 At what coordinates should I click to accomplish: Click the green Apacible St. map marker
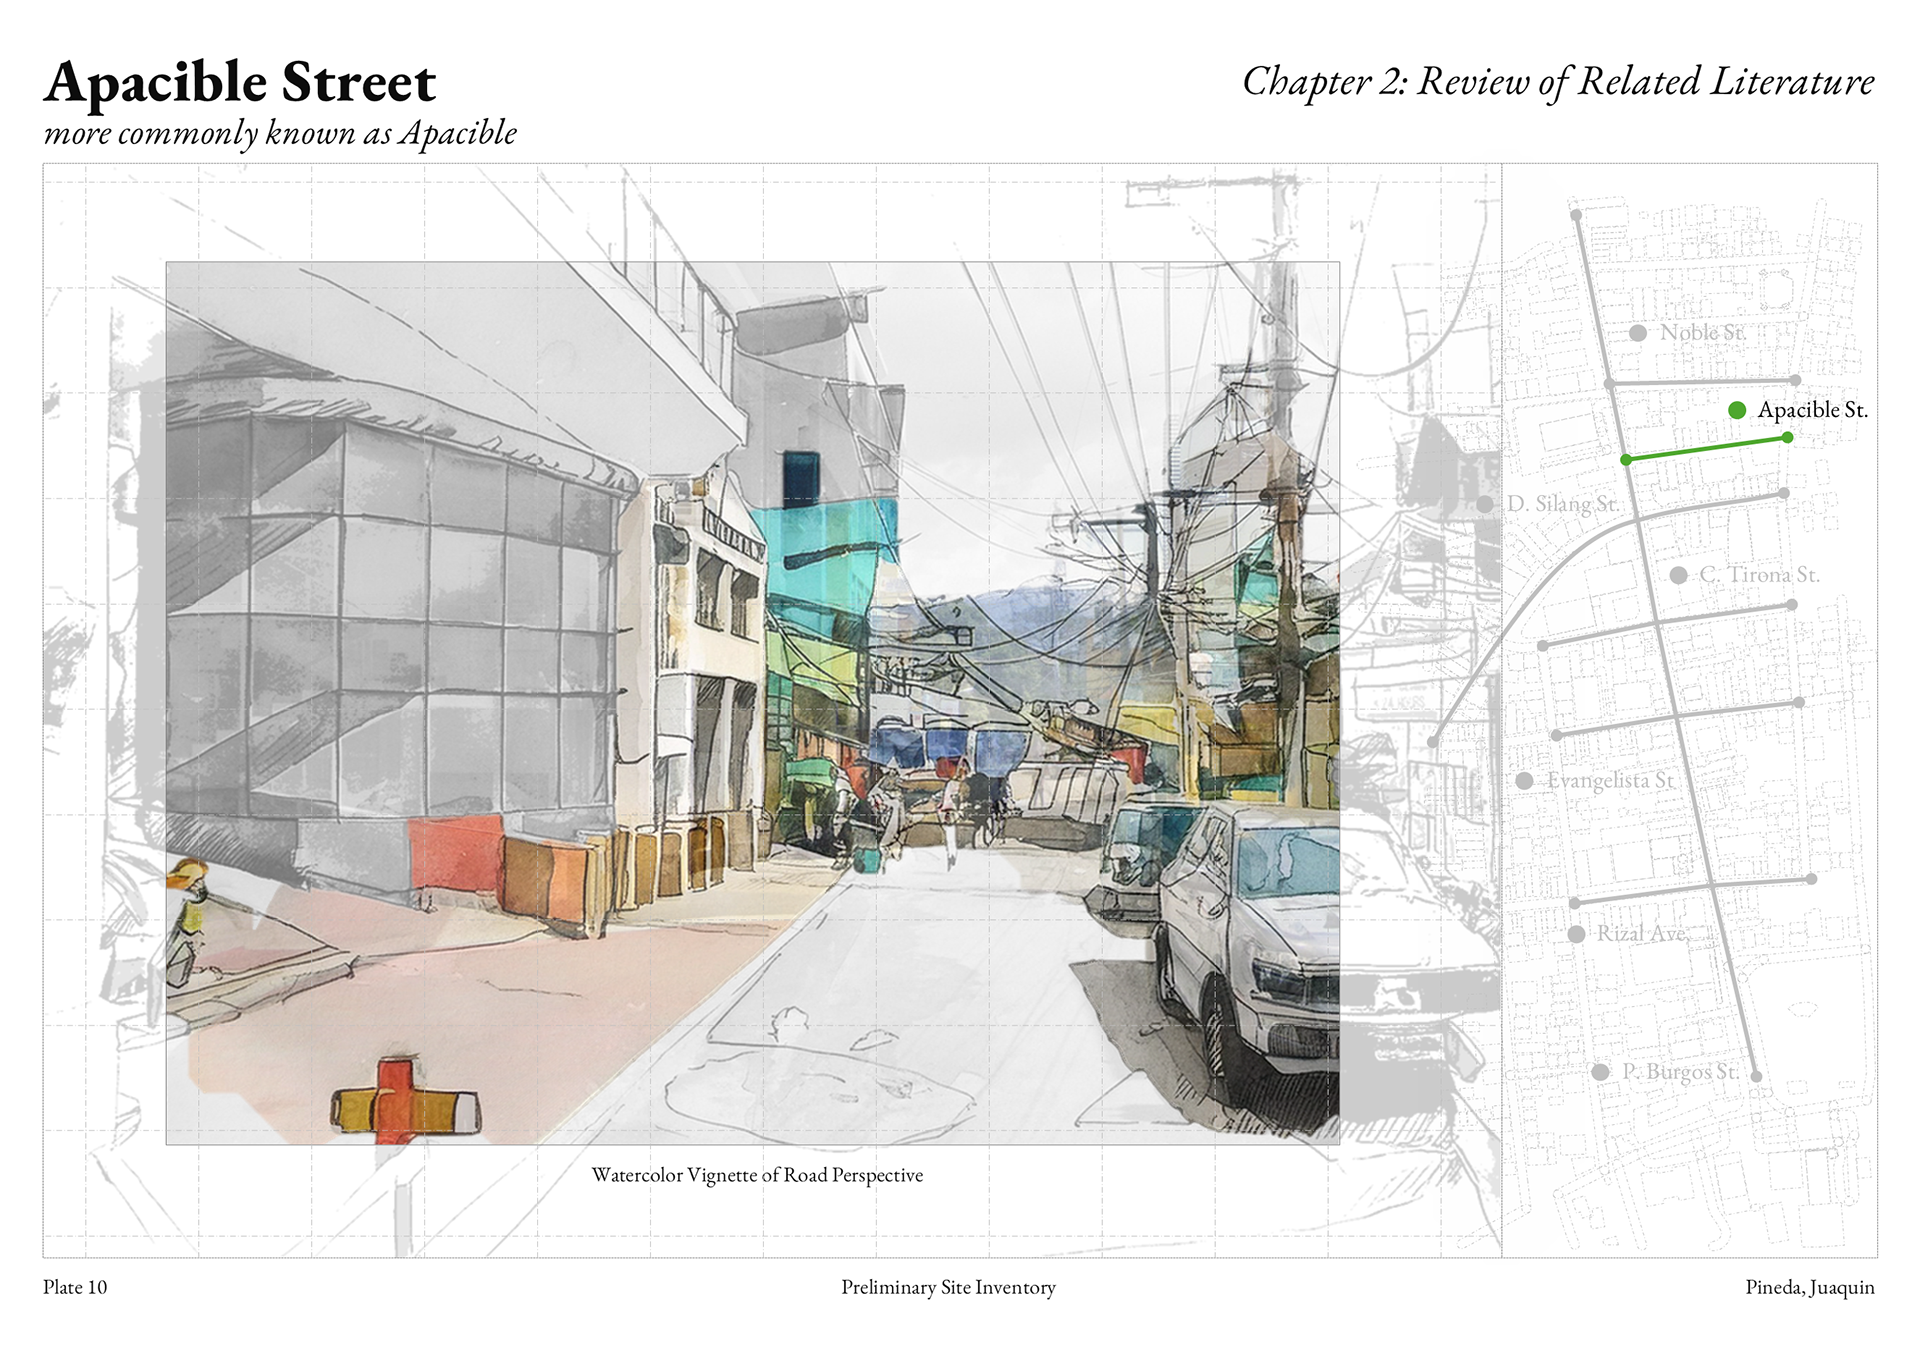click(1737, 410)
